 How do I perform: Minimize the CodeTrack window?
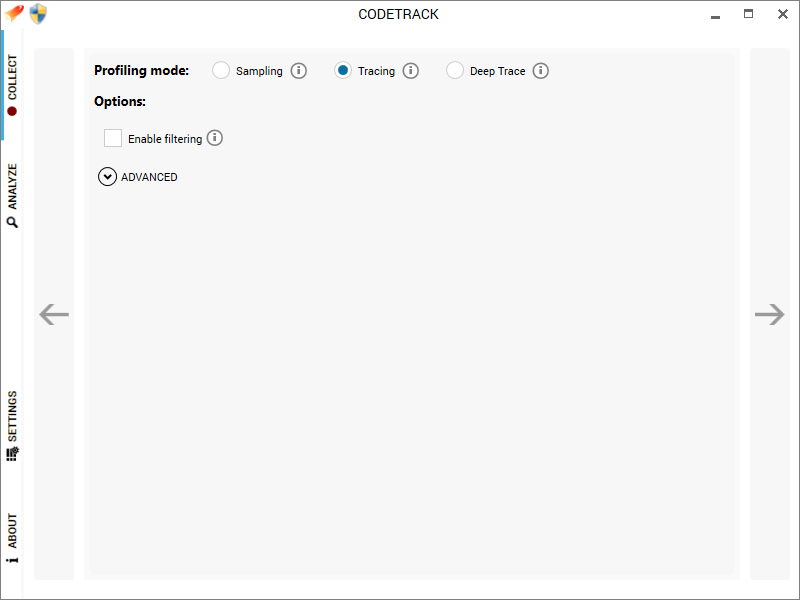715,15
